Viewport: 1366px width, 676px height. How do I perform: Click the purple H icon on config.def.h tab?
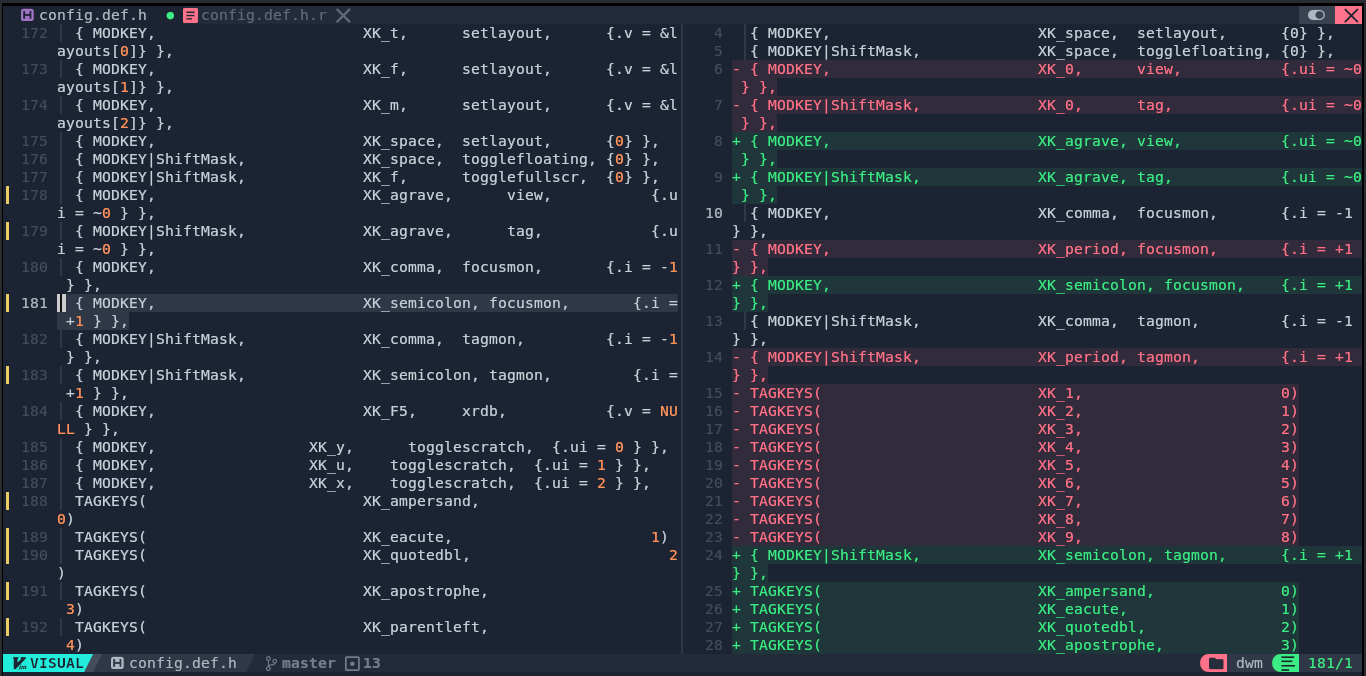click(27, 15)
